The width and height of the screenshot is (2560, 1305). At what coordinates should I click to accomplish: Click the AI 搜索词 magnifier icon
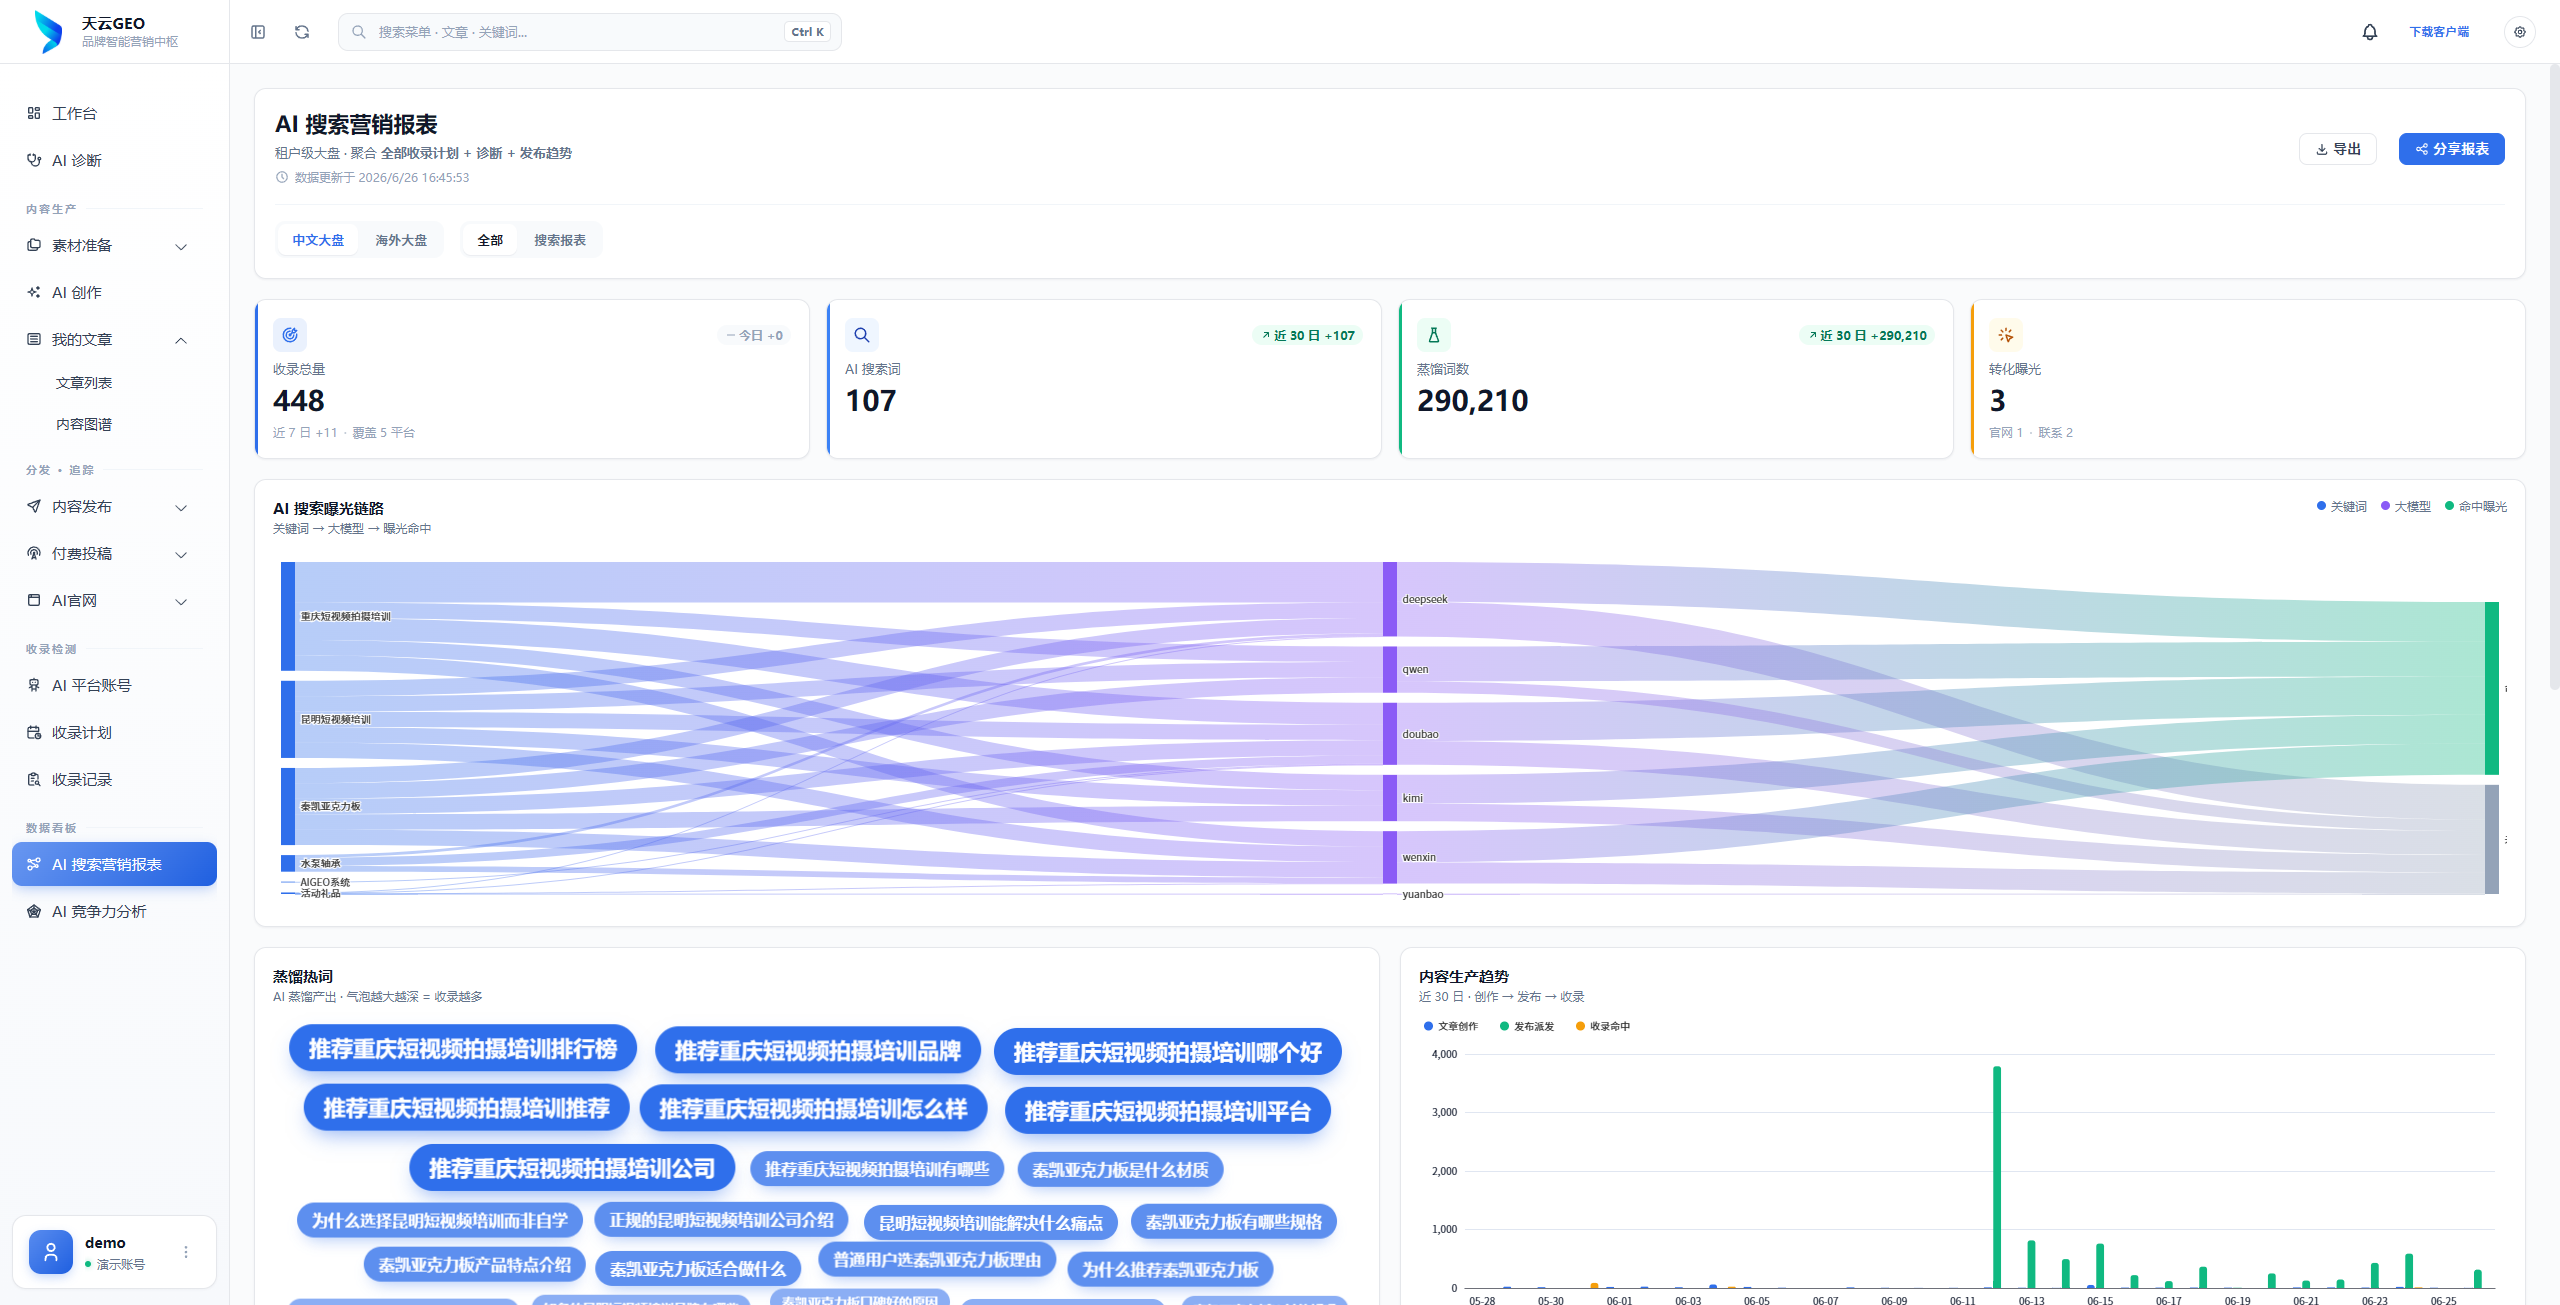[862, 335]
